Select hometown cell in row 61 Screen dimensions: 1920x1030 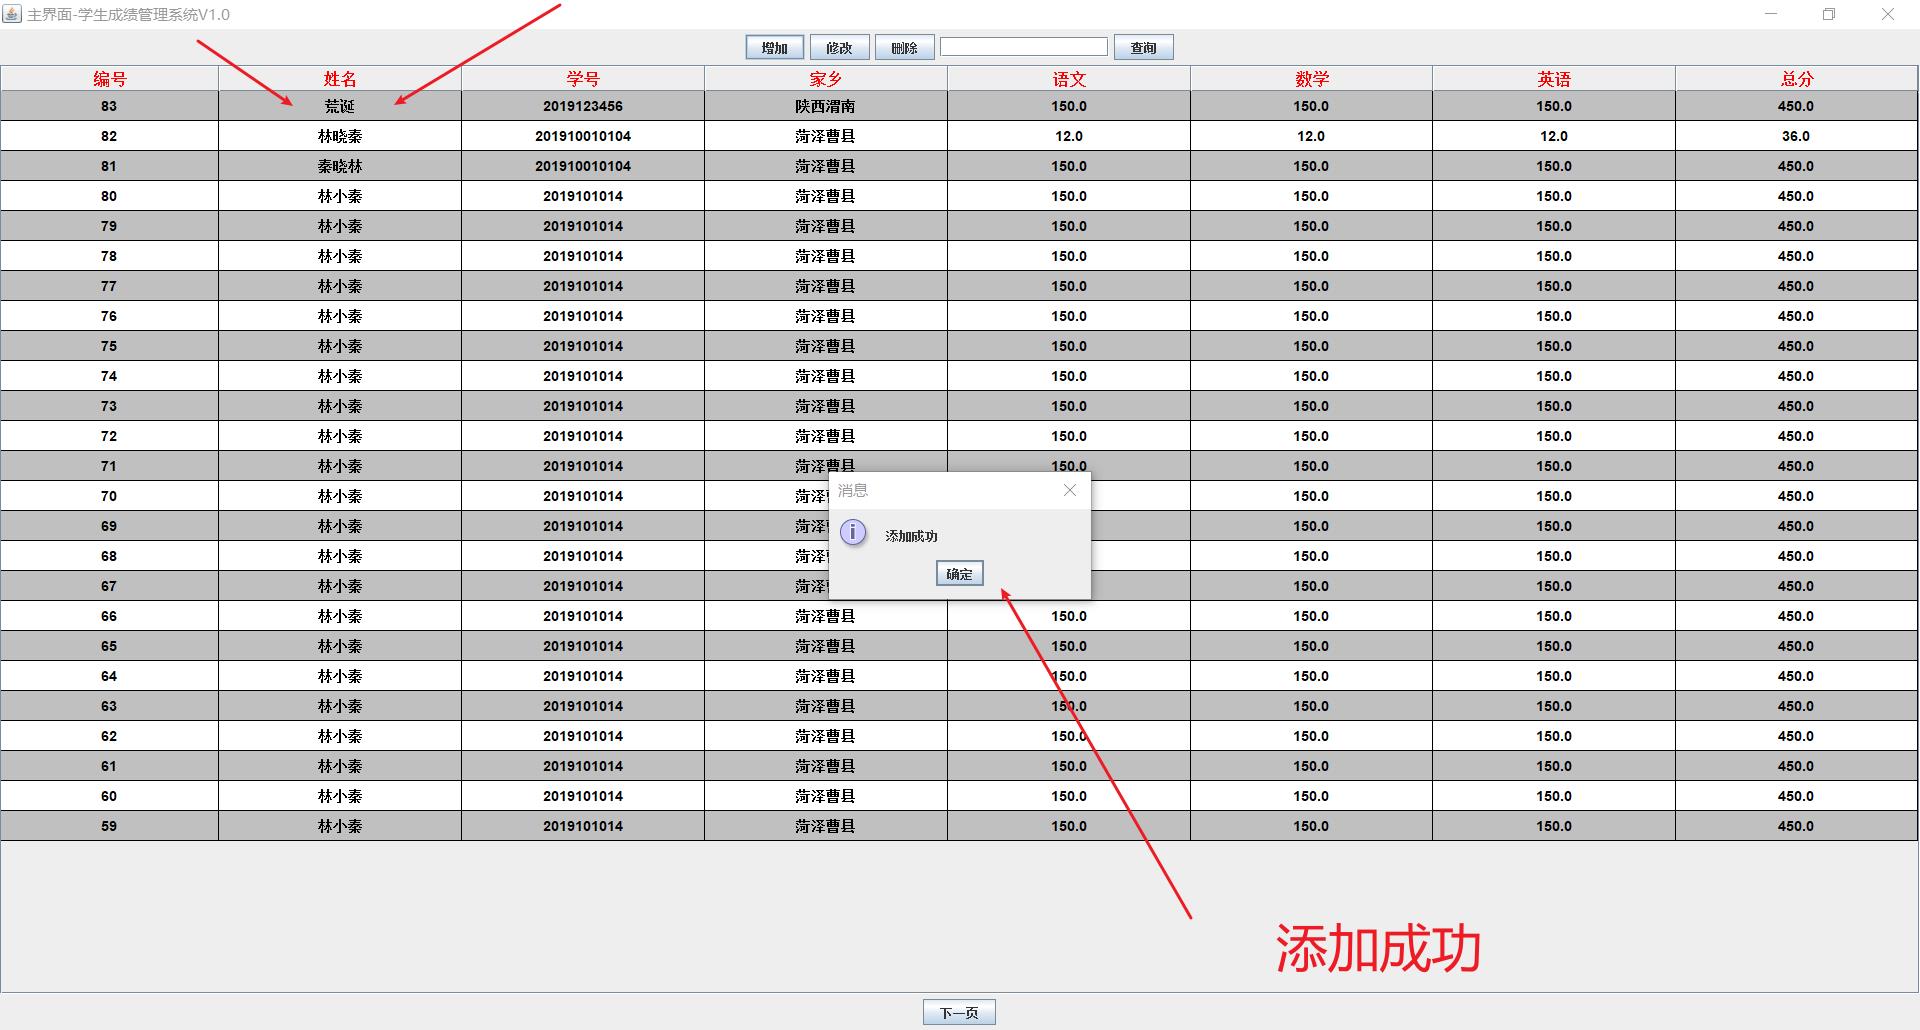coord(825,766)
